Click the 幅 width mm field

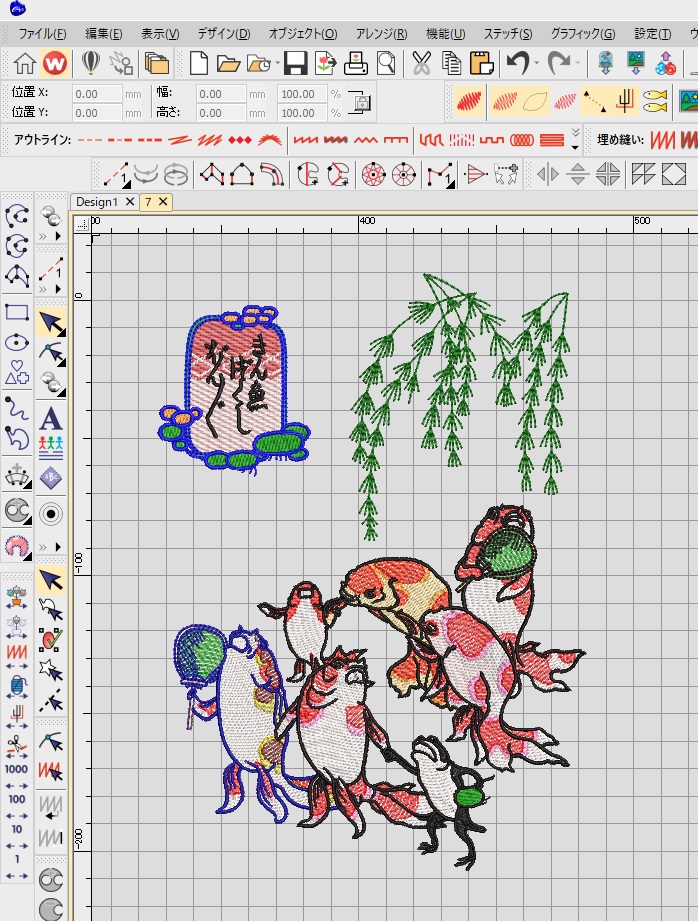[x=221, y=94]
